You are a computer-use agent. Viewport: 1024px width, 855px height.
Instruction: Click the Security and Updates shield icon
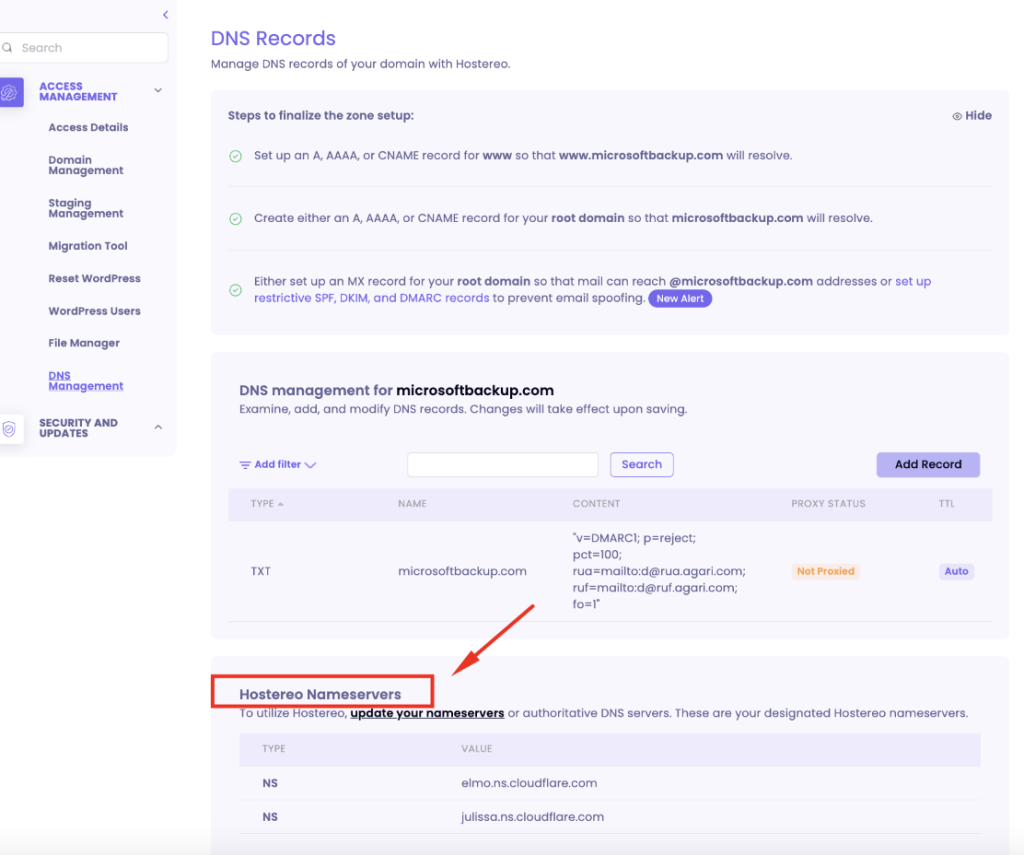pos(10,428)
